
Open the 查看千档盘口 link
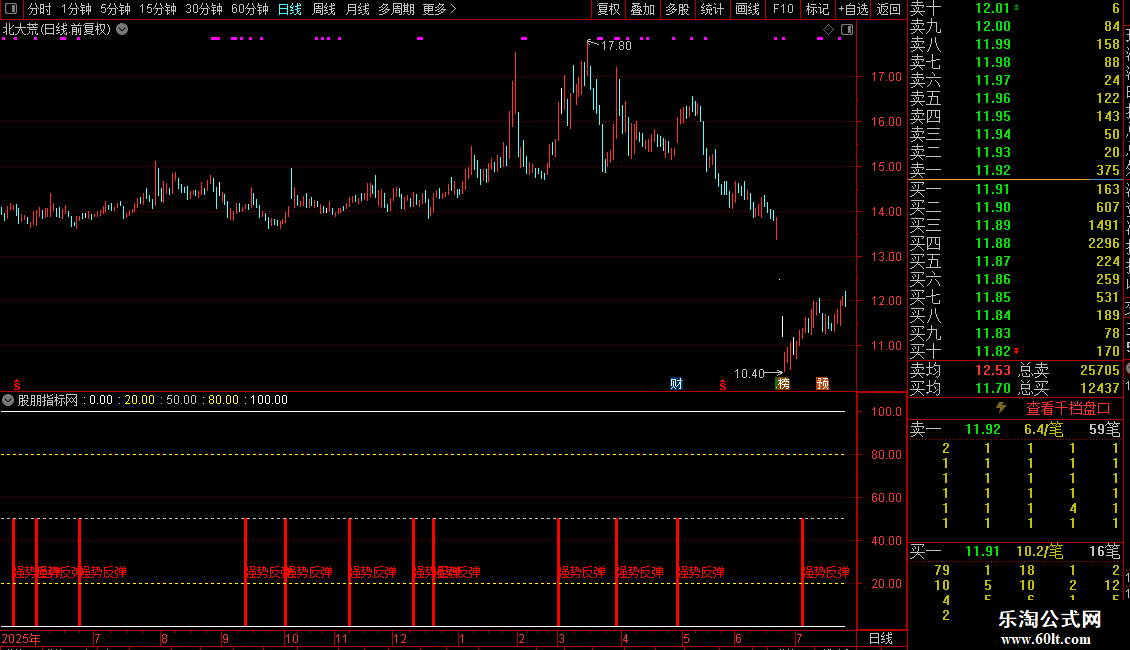(x=1068, y=409)
